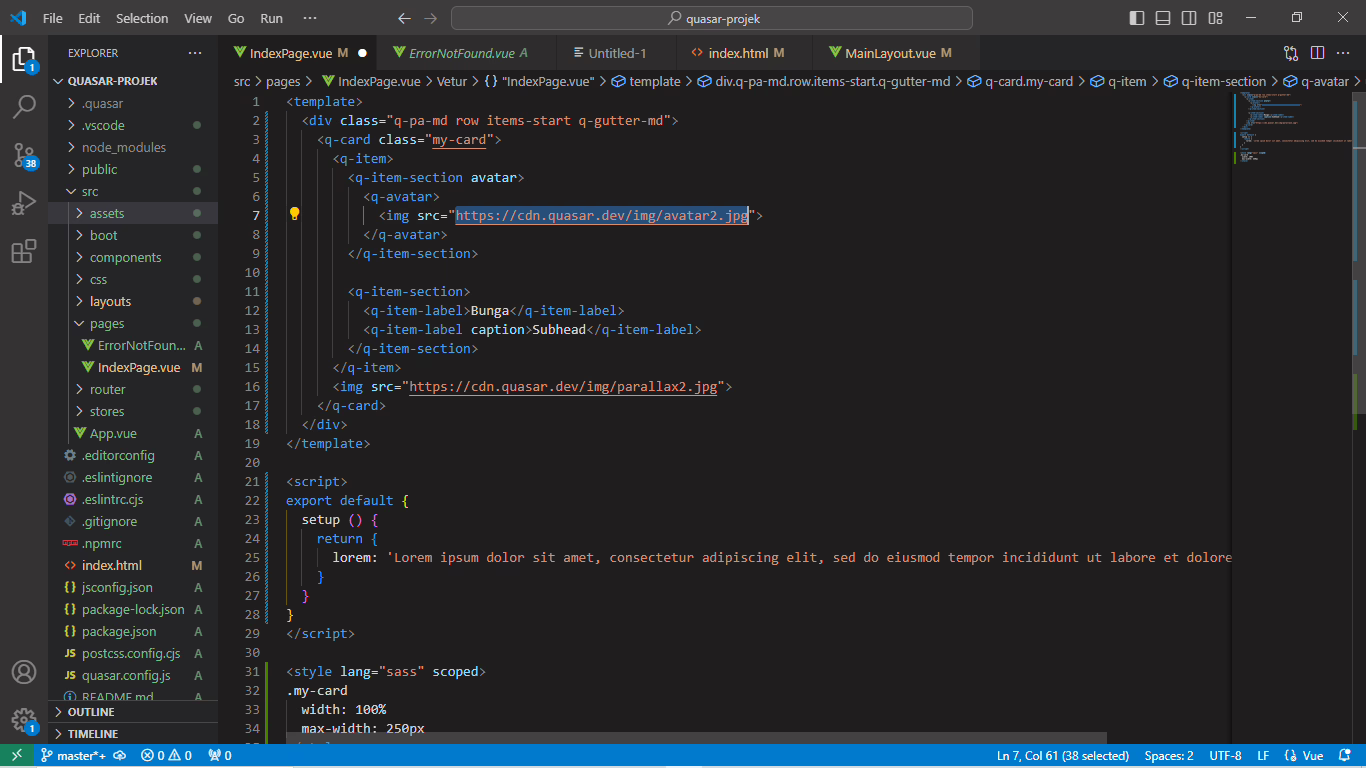Image resolution: width=1366 pixels, height=768 pixels.
Task: Open changes compare icon in editor toolbar
Action: pyautogui.click(x=1291, y=53)
